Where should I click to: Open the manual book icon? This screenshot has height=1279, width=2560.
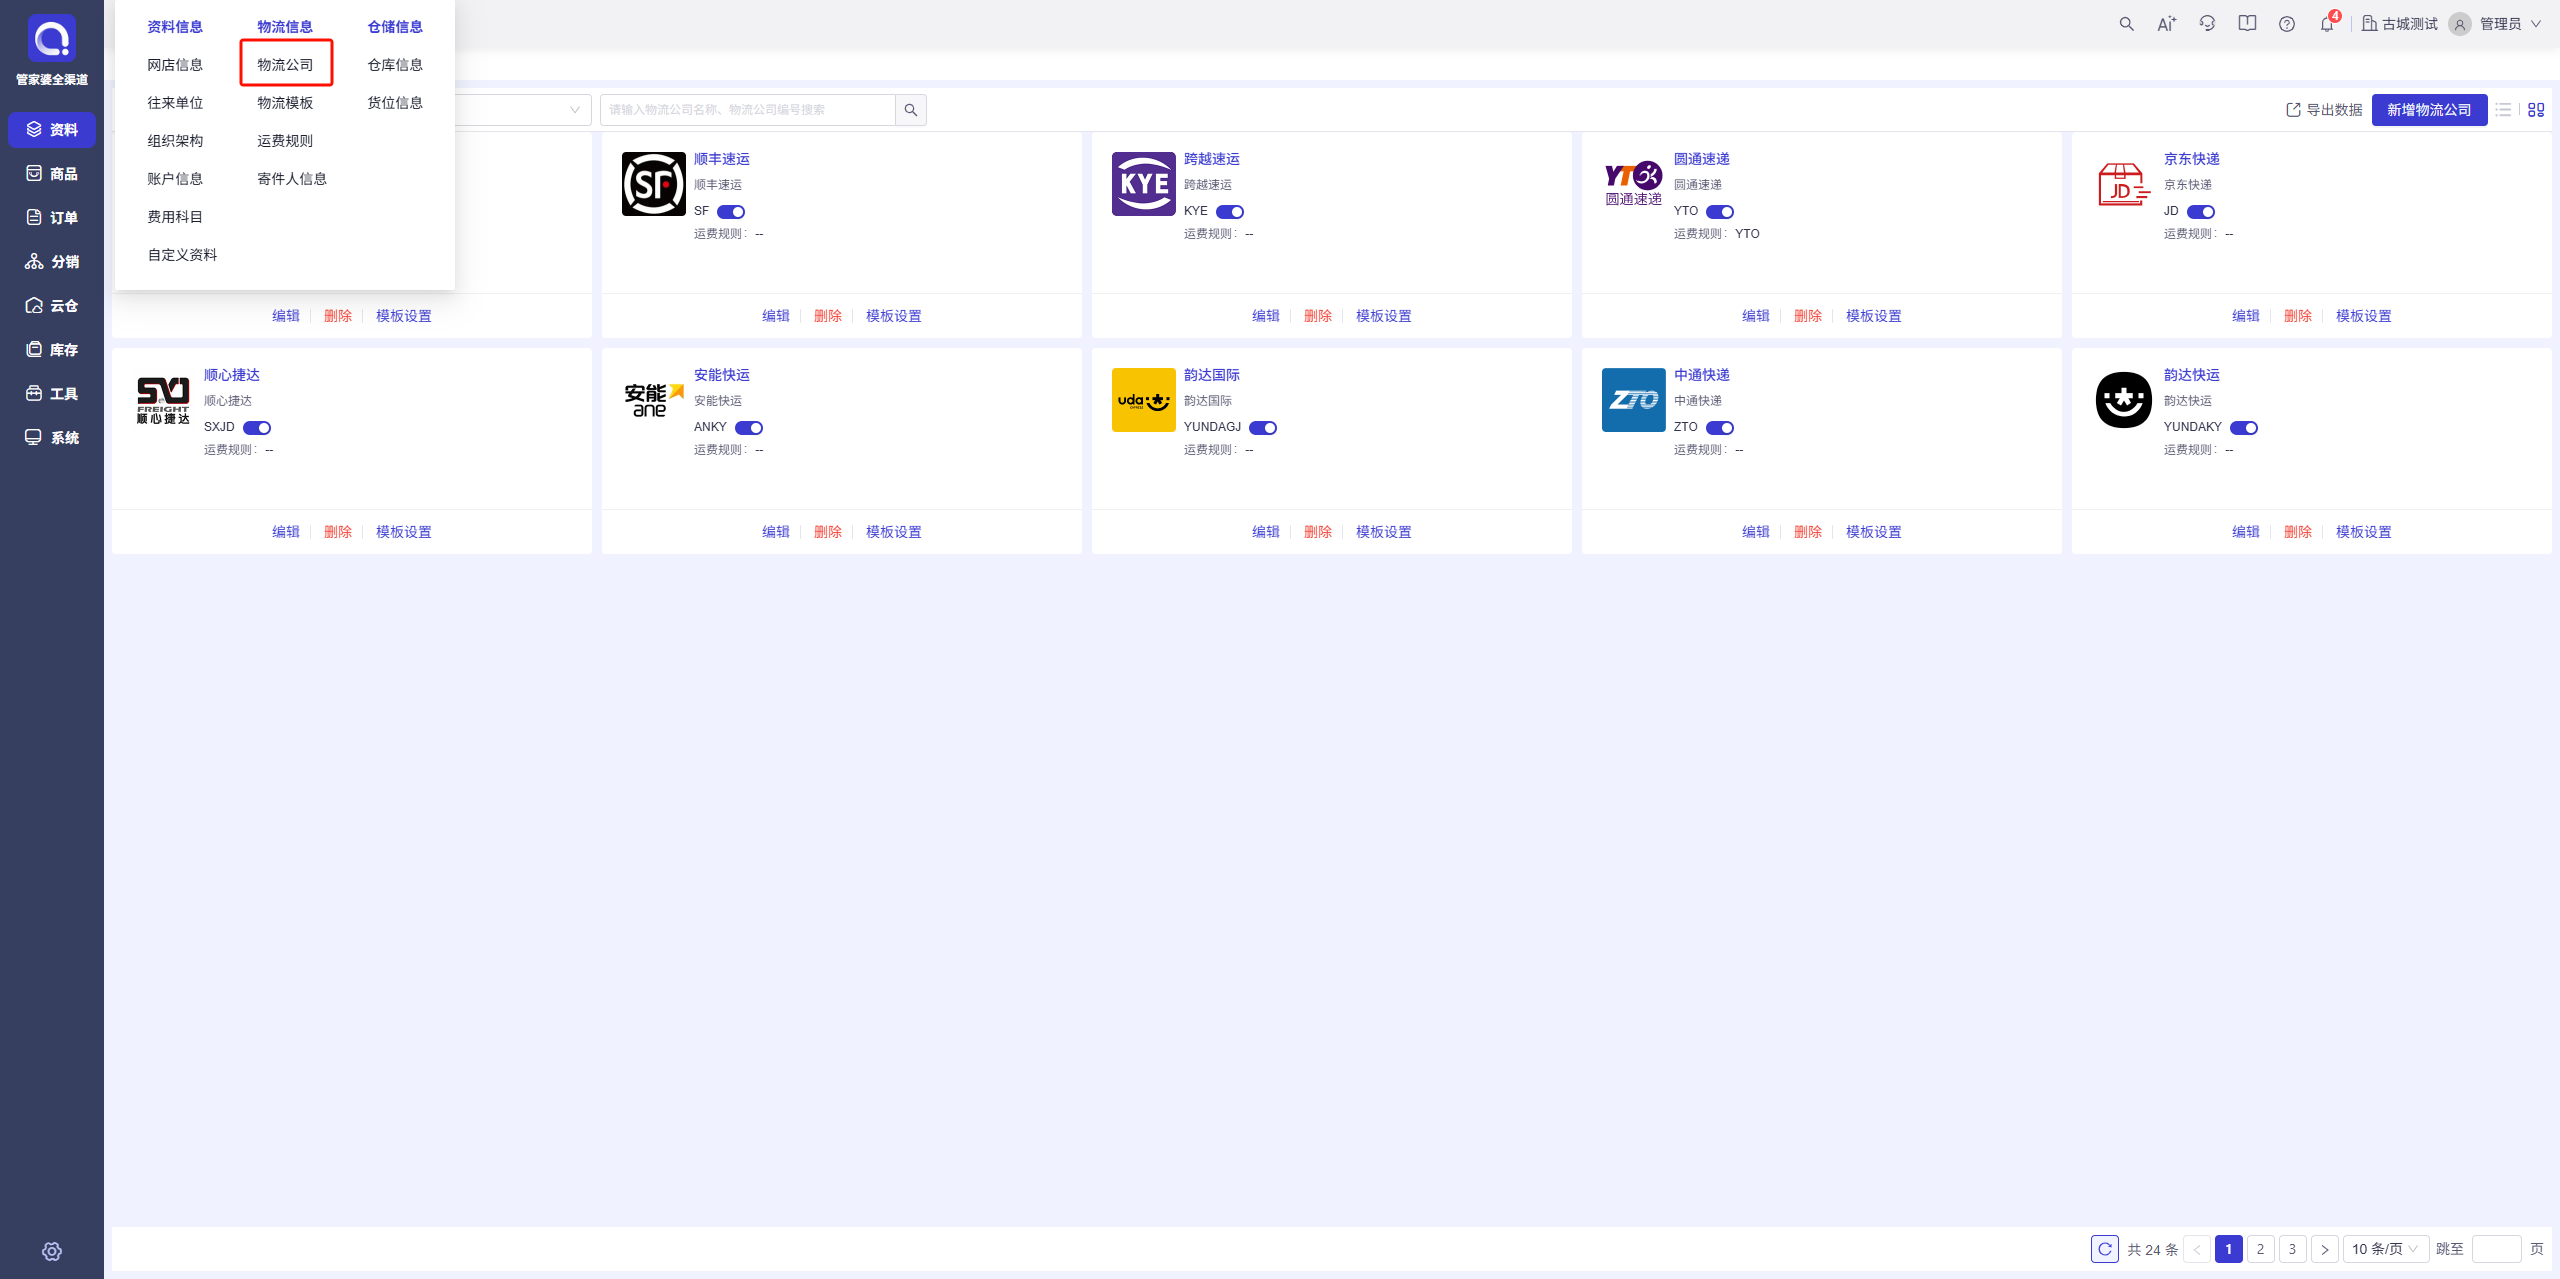pos(2247,24)
